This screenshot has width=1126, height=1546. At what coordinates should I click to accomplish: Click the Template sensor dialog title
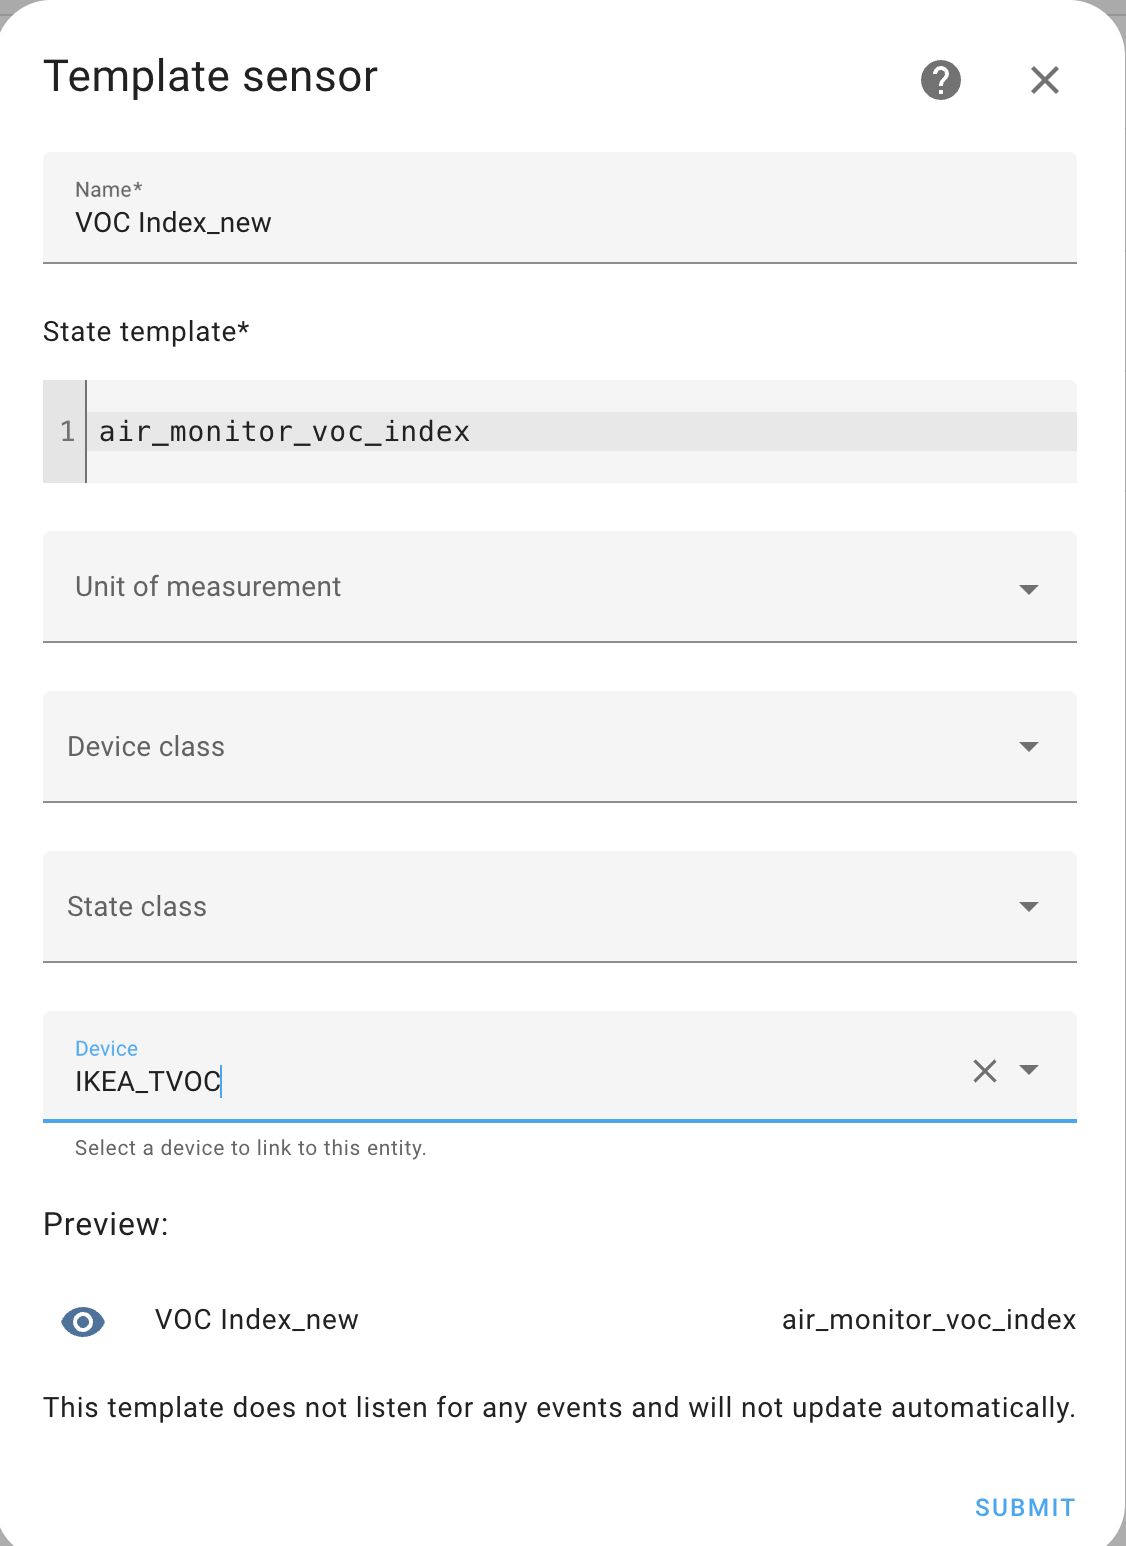pos(211,77)
